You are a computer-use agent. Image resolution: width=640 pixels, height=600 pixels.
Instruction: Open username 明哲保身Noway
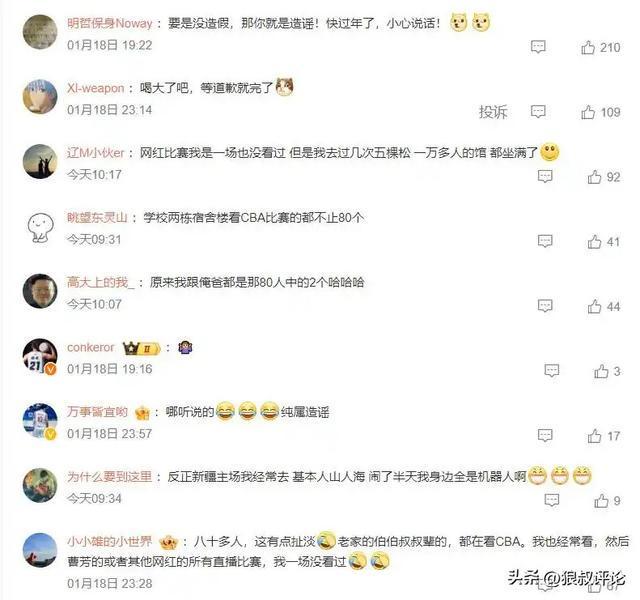[x=110, y=23]
